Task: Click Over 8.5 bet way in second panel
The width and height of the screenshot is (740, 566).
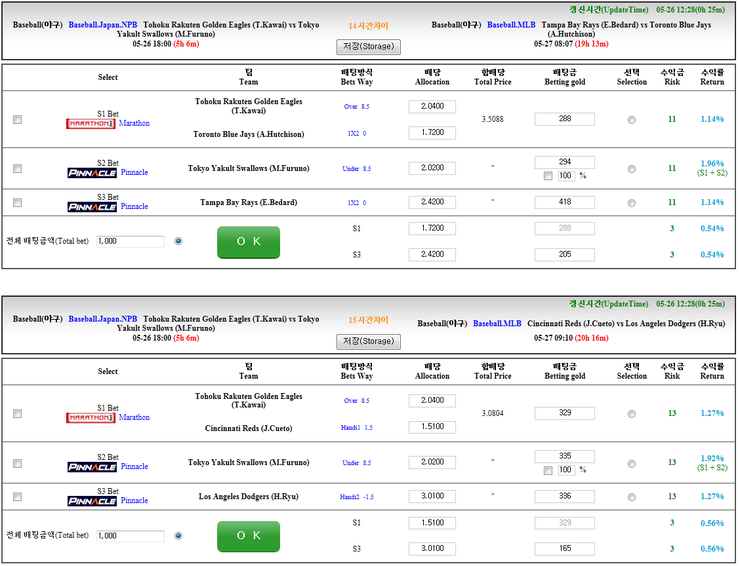Action: [x=357, y=401]
